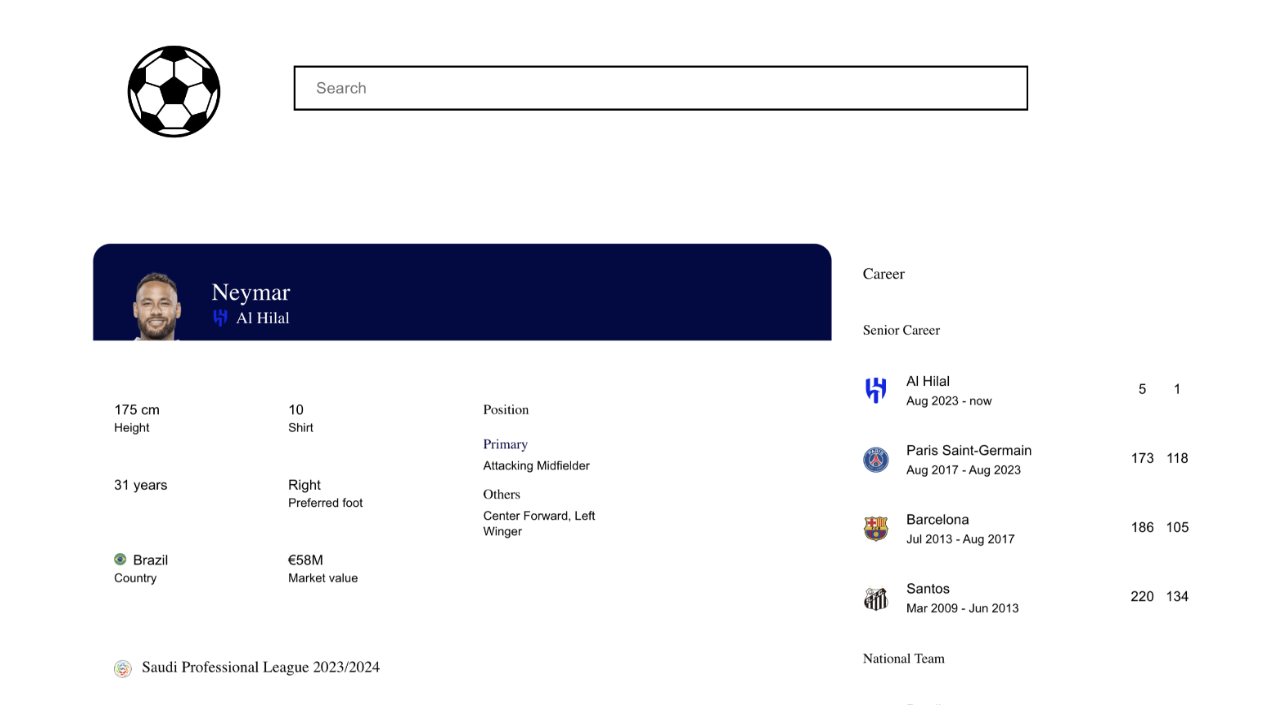Screen dimensions: 1276x724
Task: Click Center Forward, Left Winger text
Action: click(539, 523)
